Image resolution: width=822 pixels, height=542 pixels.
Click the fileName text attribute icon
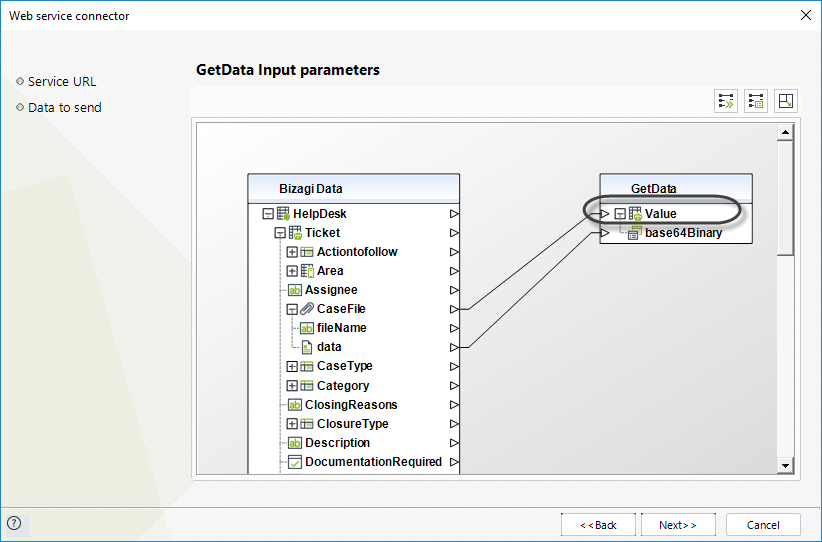pyautogui.click(x=307, y=328)
